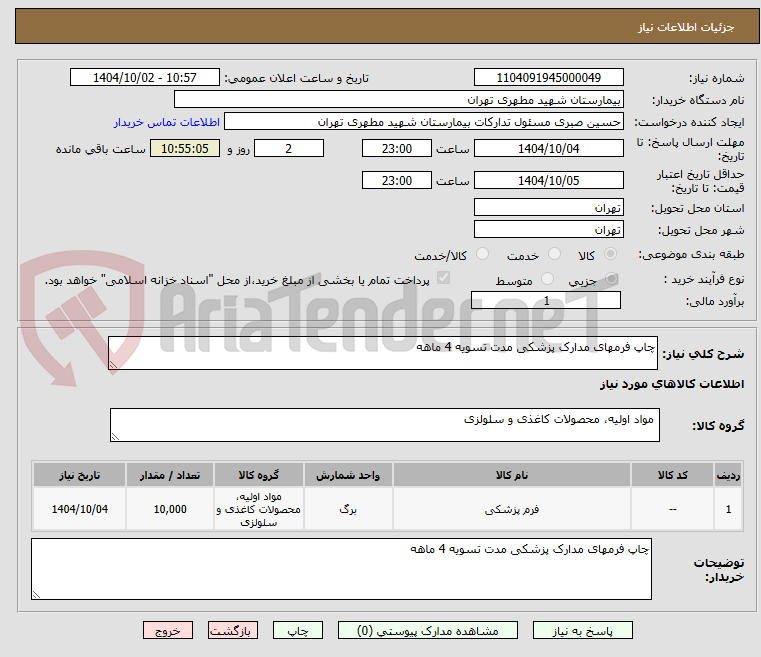Choose the متوسط purchase process option
761x657 pixels.
(547, 279)
